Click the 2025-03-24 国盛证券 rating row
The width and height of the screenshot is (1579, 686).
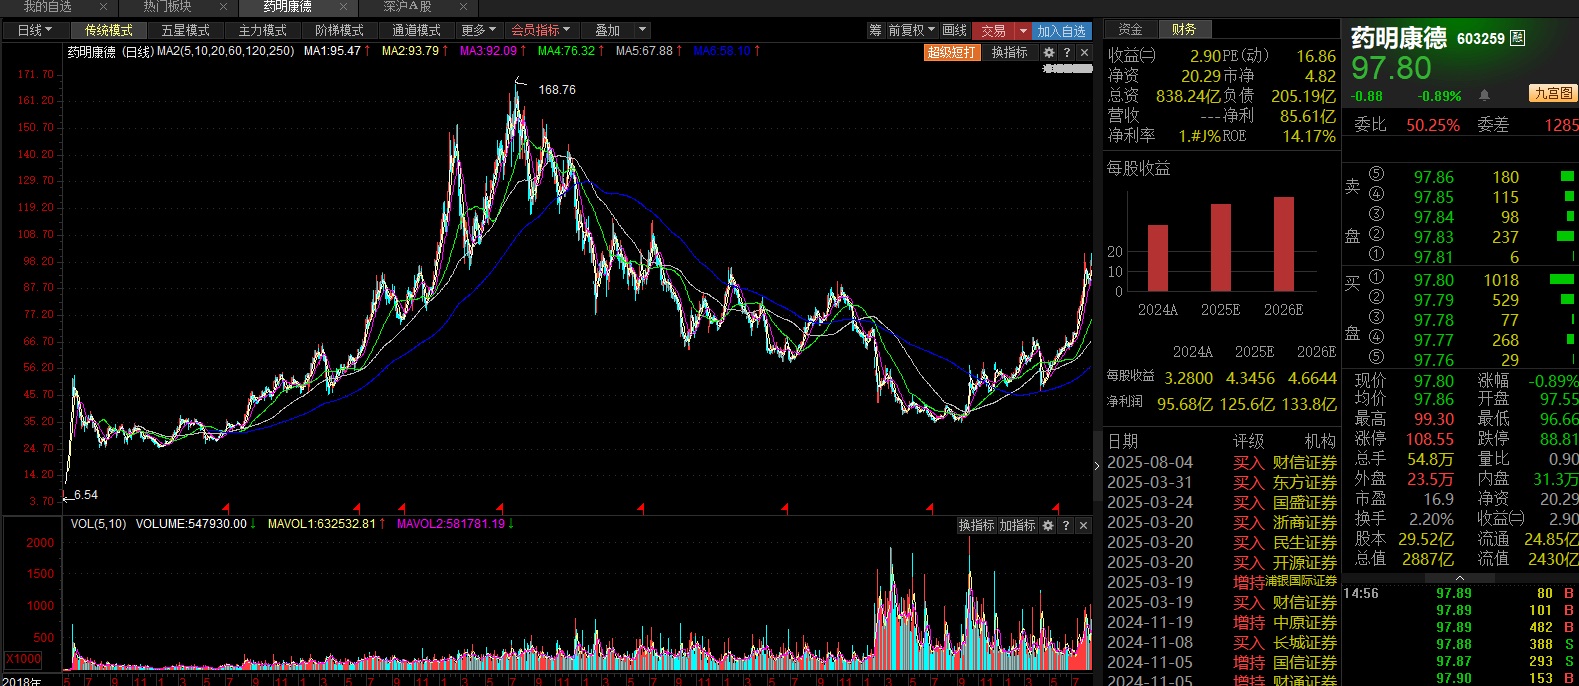(x=1221, y=503)
